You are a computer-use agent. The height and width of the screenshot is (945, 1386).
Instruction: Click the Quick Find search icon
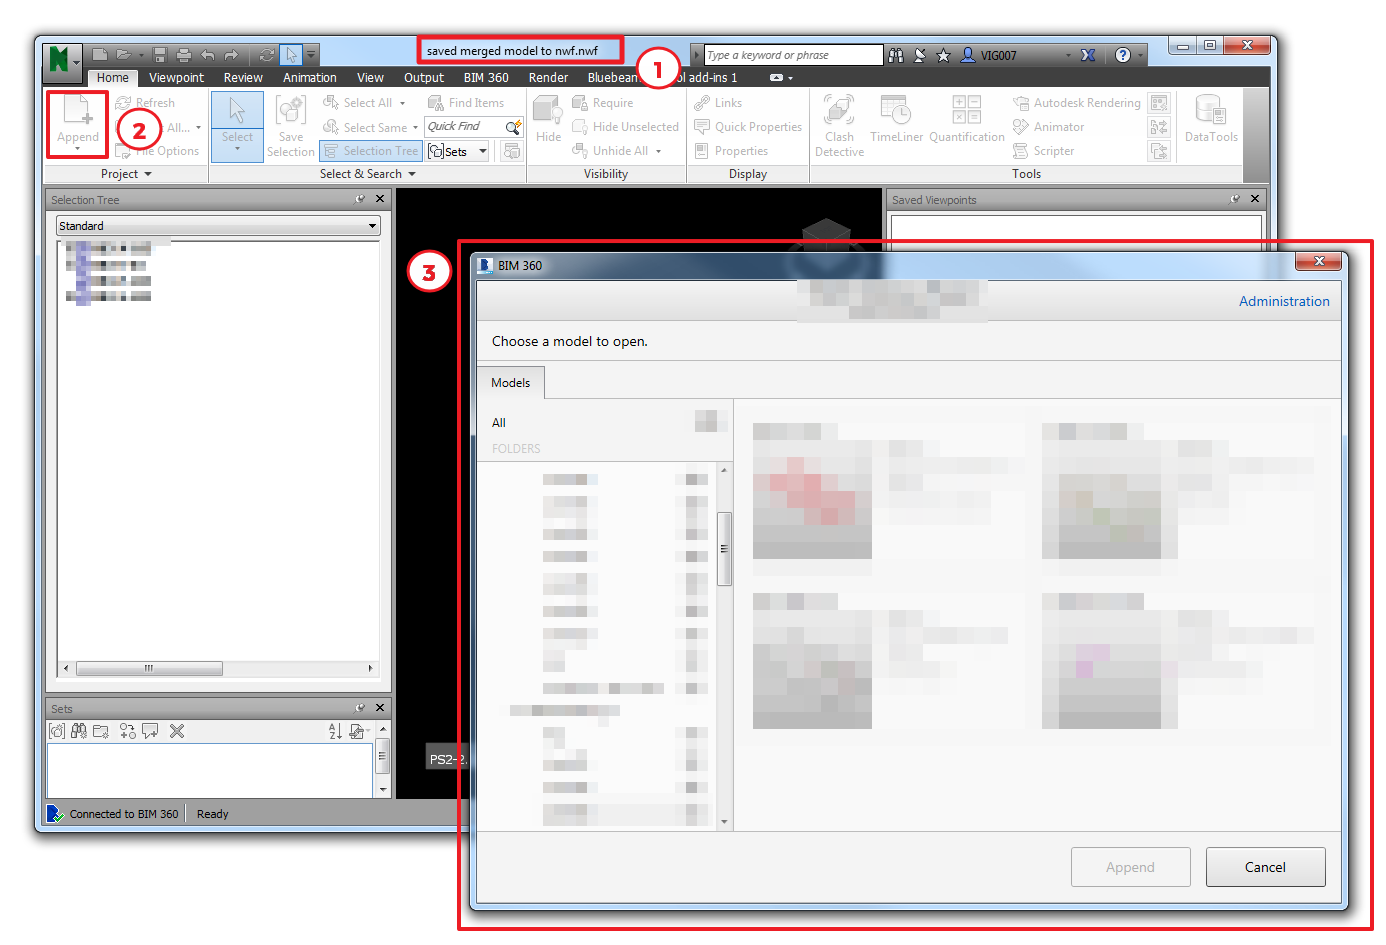click(x=513, y=127)
